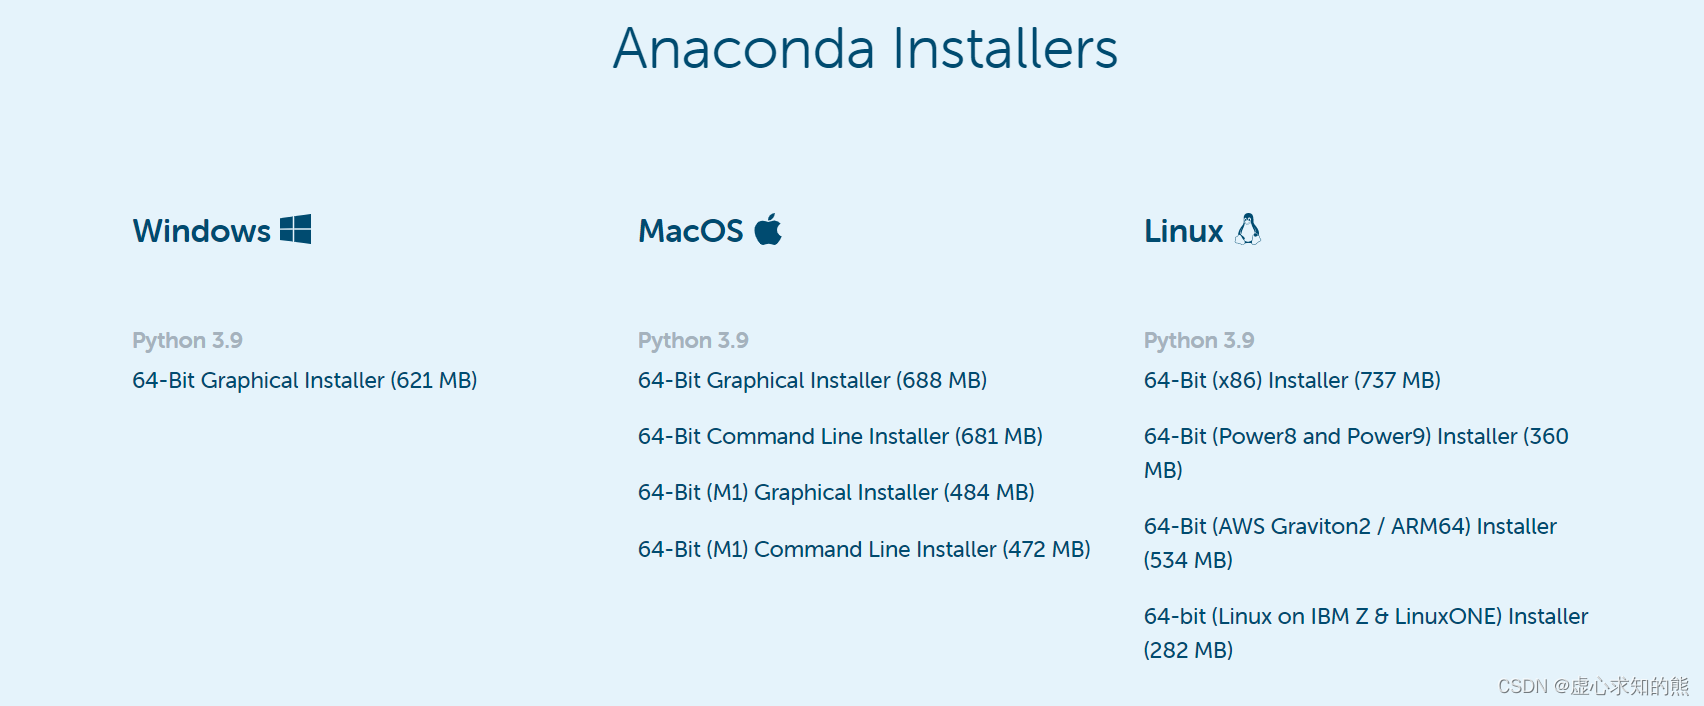Download the MacOS 64-Bit Graphical Installer (688 MB)

[x=813, y=381]
